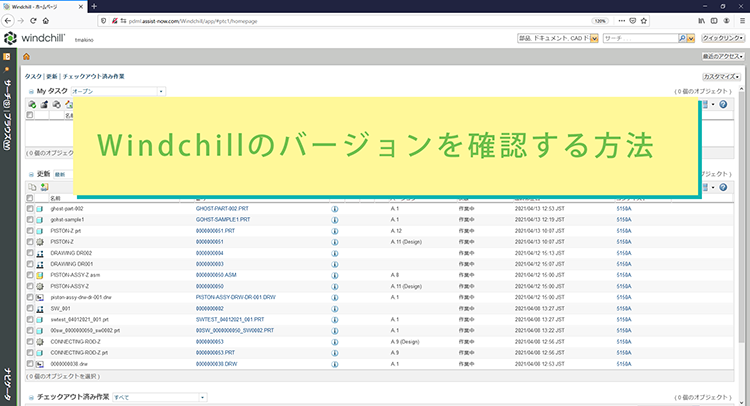
Task: Collapse the 更新 section
Action: (31, 175)
